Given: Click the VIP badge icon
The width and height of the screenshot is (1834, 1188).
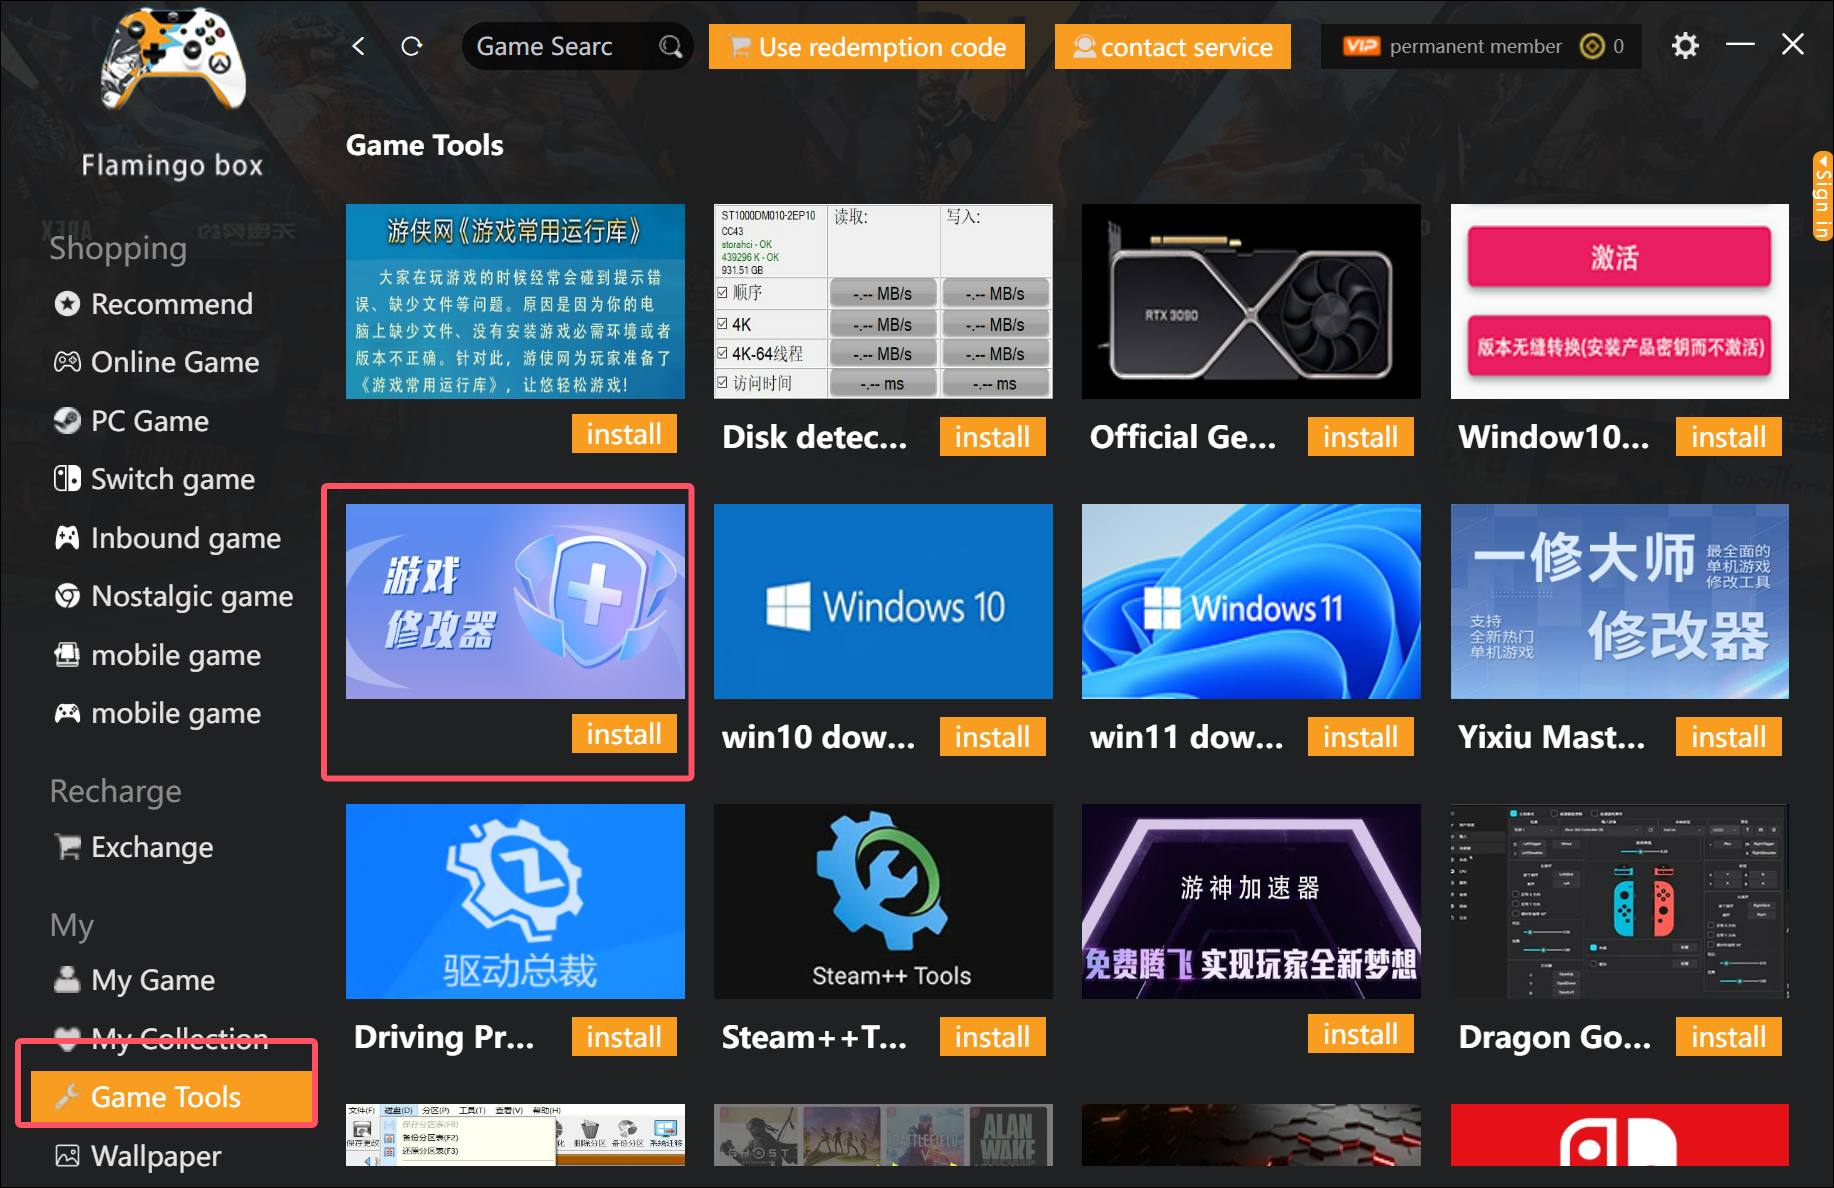Looking at the screenshot, I should tap(1361, 46).
